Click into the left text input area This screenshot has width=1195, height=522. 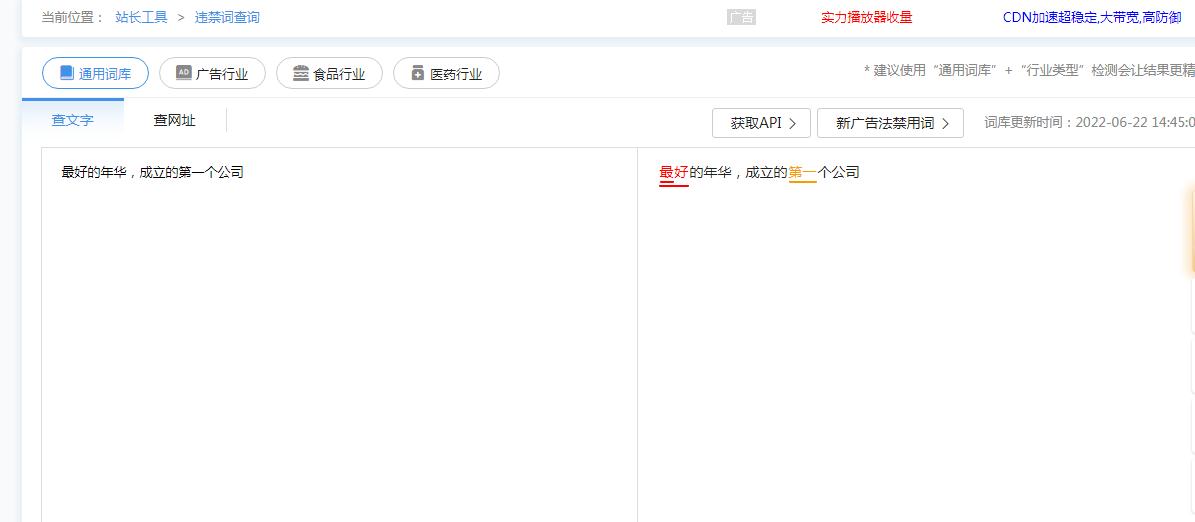339,335
